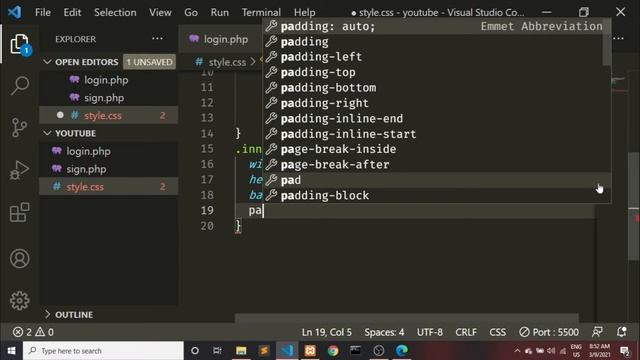Open the Search view icon
640x360 pixels.
point(20,86)
